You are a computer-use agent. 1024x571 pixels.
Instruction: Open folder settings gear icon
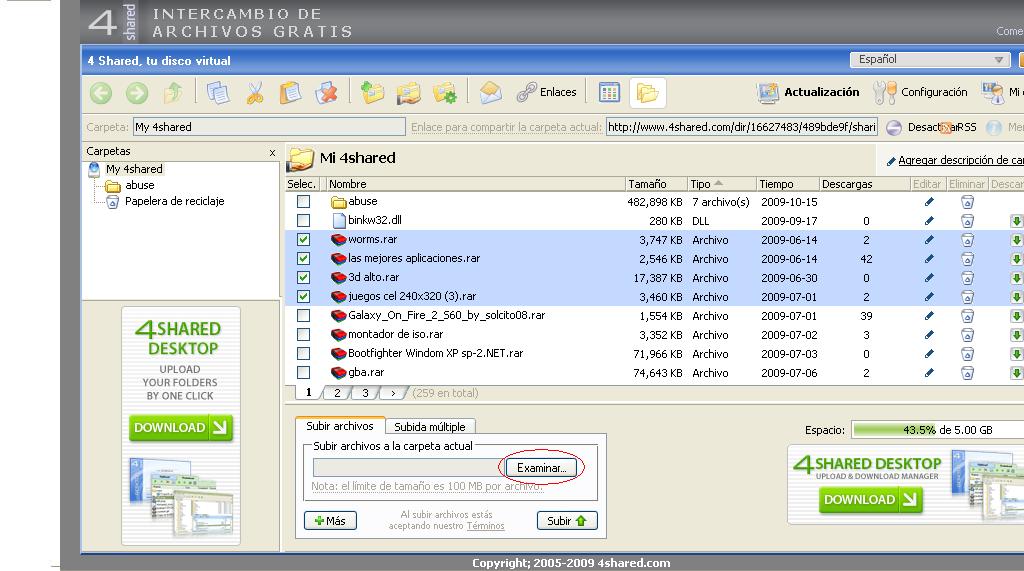click(445, 93)
